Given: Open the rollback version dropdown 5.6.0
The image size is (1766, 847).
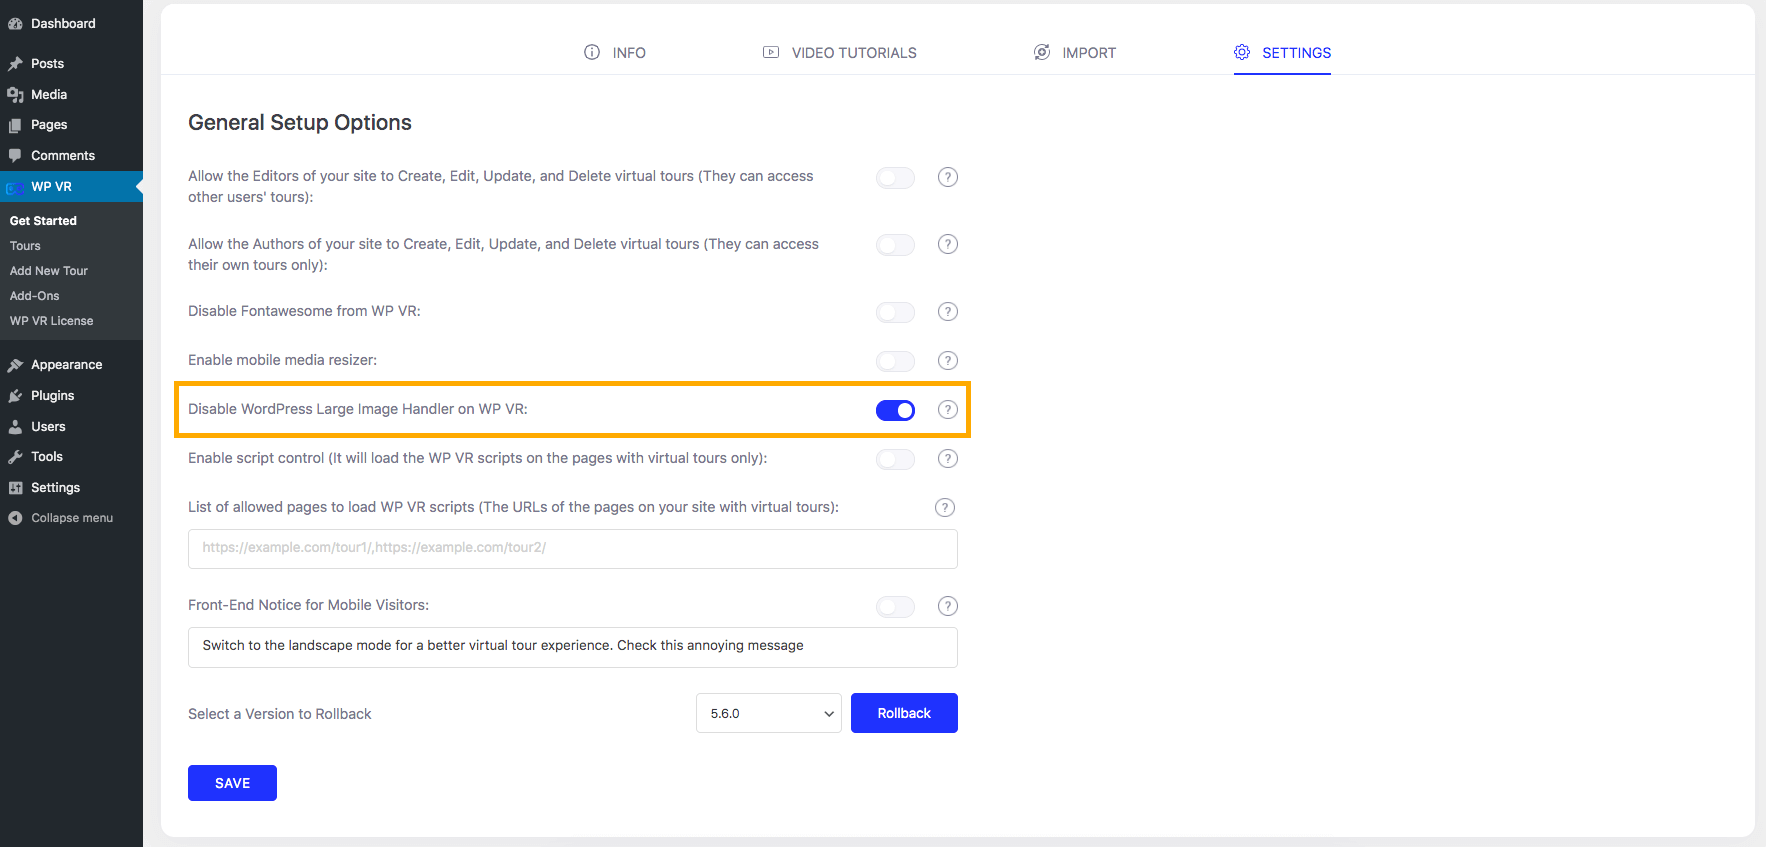Looking at the screenshot, I should point(769,713).
